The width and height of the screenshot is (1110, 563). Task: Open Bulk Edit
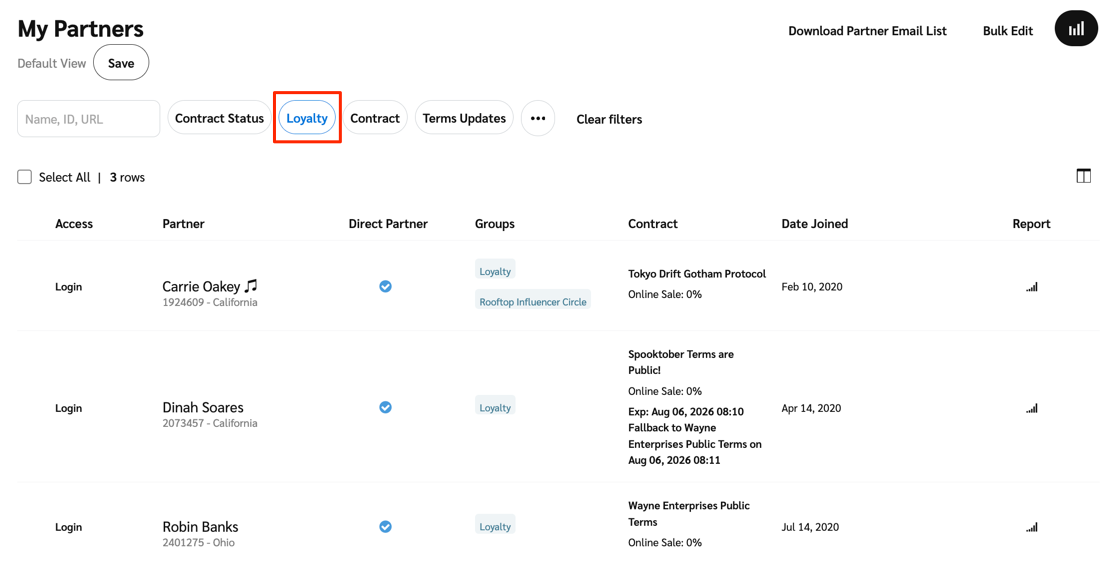pyautogui.click(x=1007, y=30)
